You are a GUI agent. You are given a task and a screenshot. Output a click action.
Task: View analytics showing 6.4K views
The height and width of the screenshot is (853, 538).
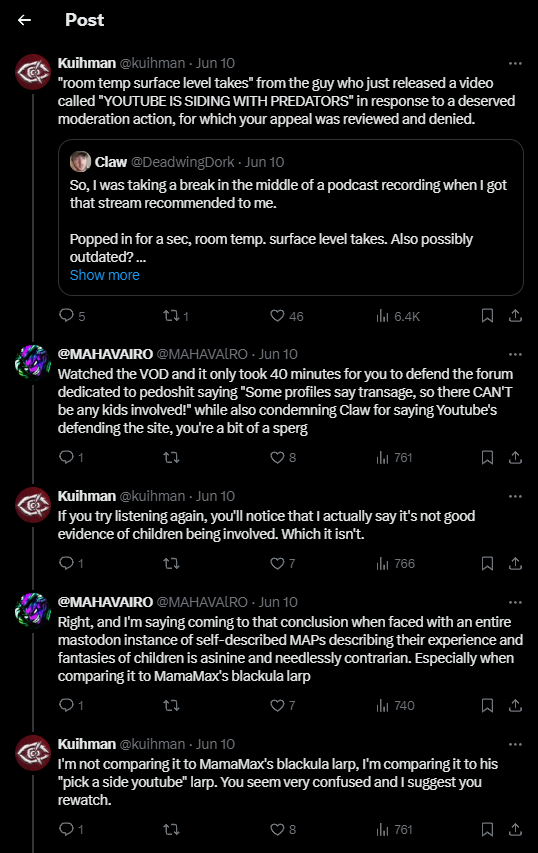tap(398, 316)
